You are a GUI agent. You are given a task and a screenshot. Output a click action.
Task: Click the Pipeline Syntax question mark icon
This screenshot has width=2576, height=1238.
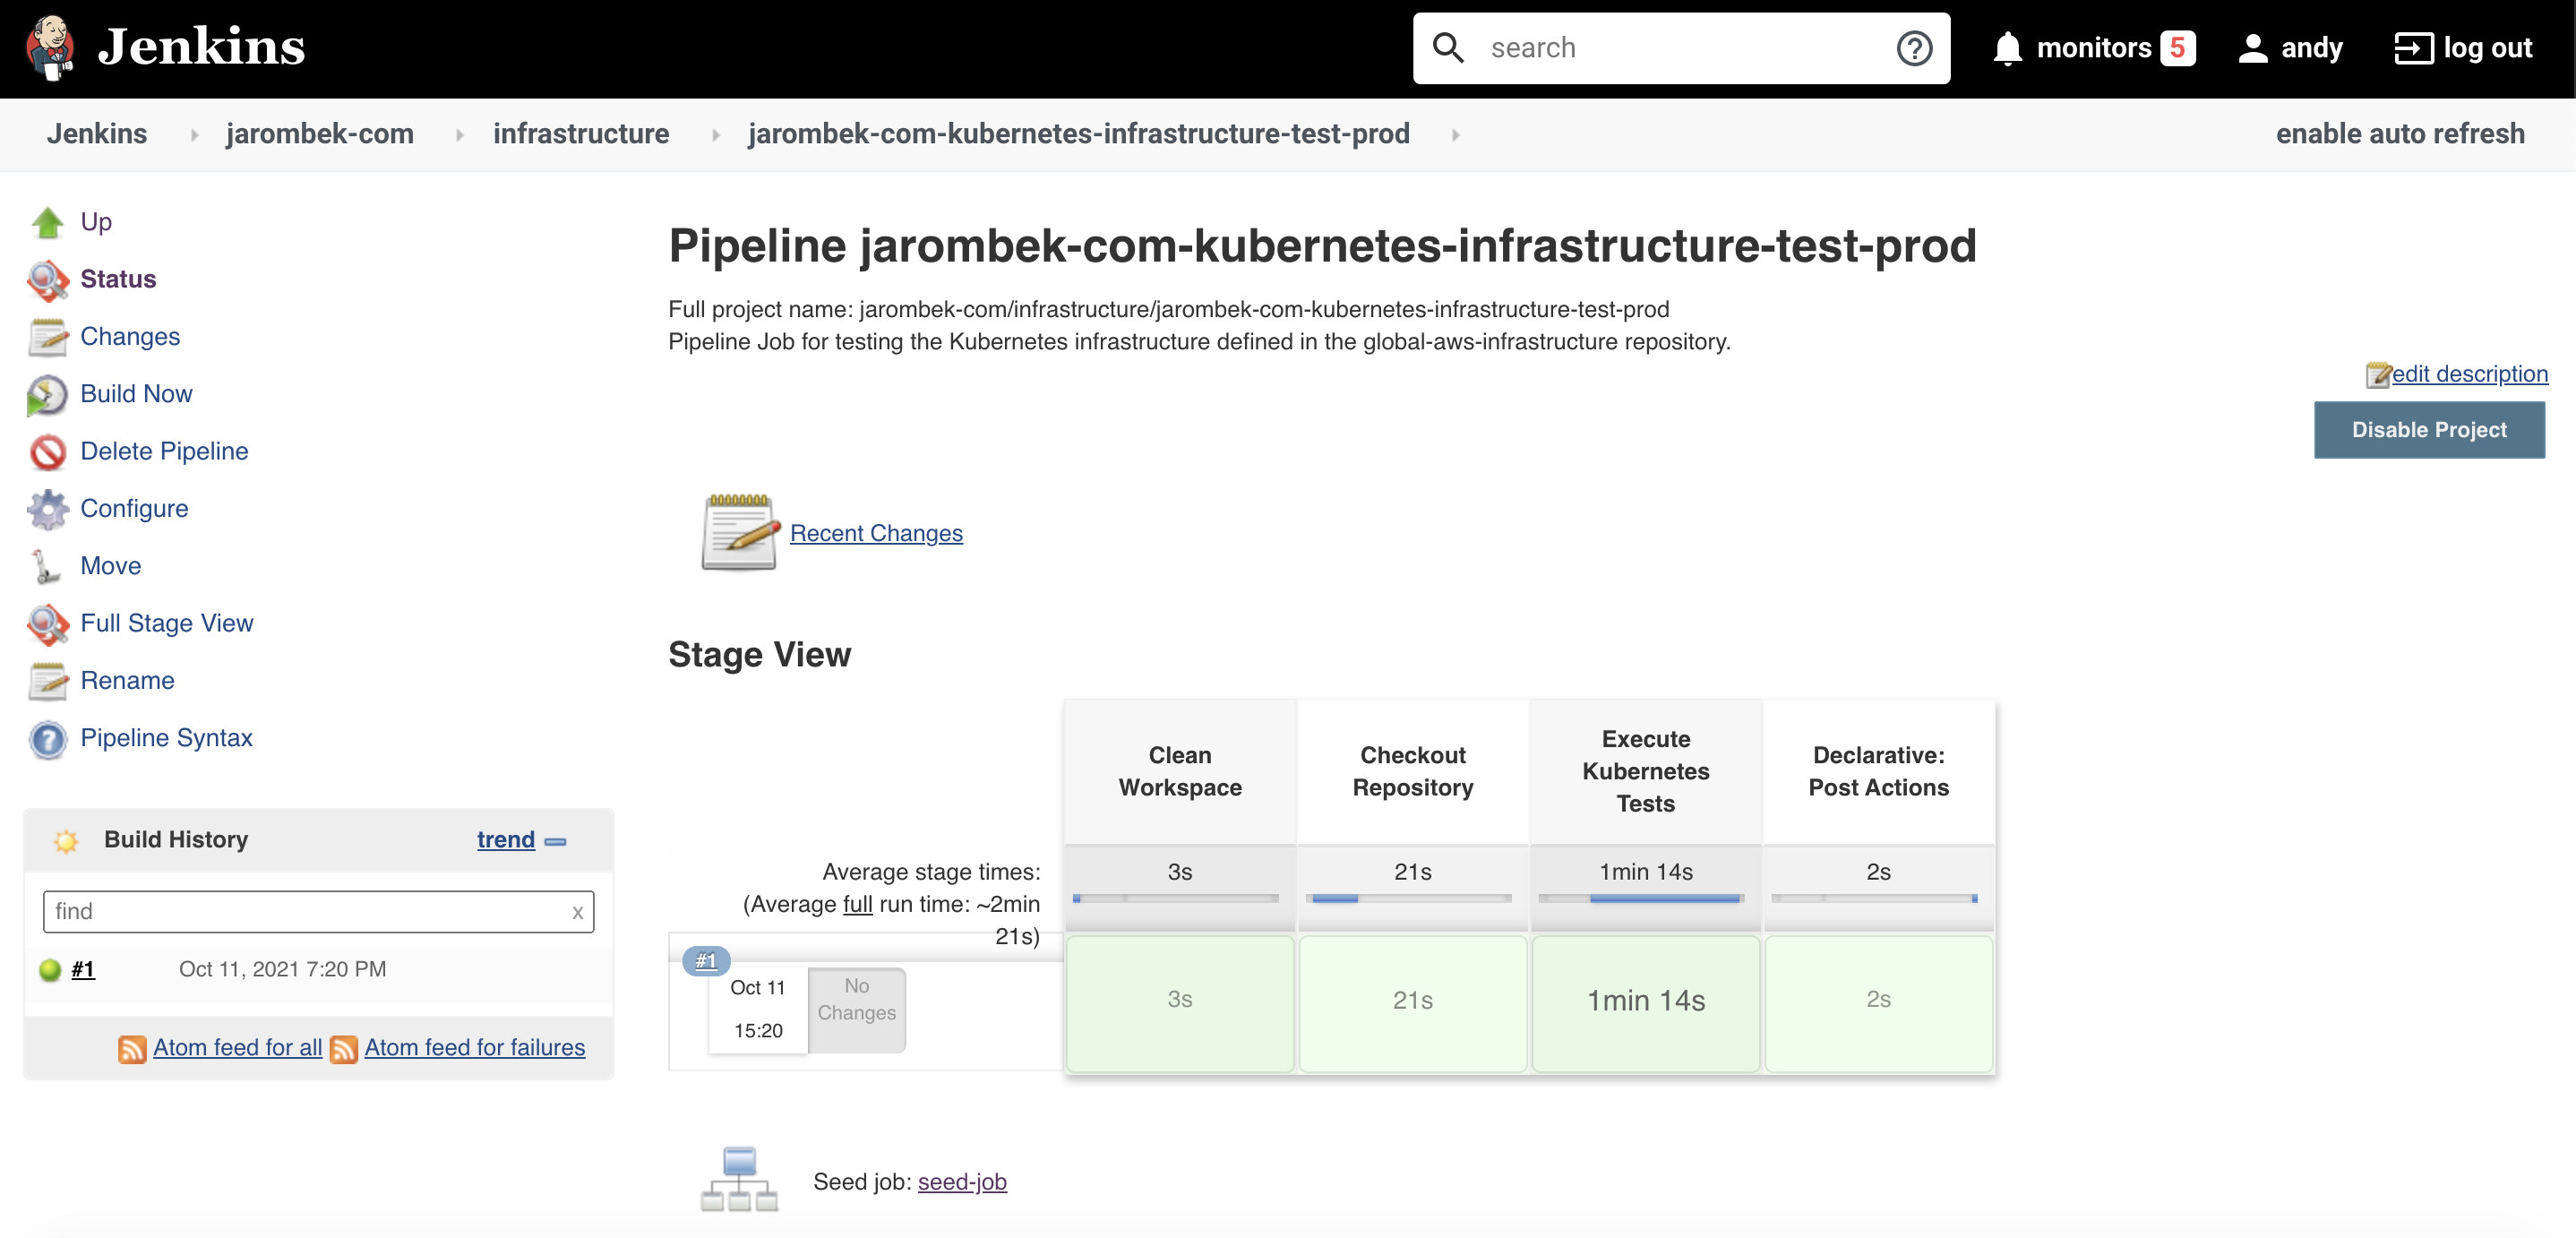47,739
